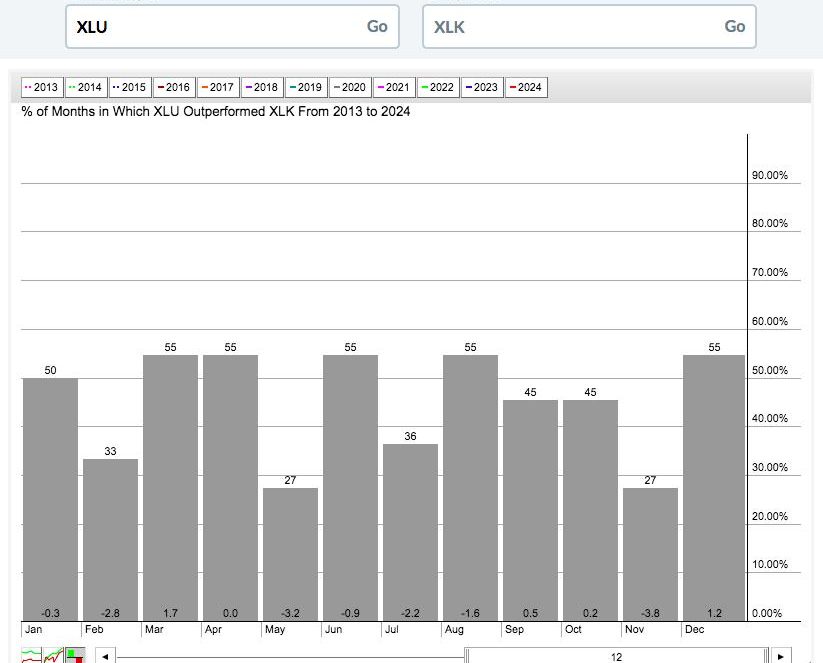Toggle the 2018 year legend button
823x663 pixels.
click(262, 87)
